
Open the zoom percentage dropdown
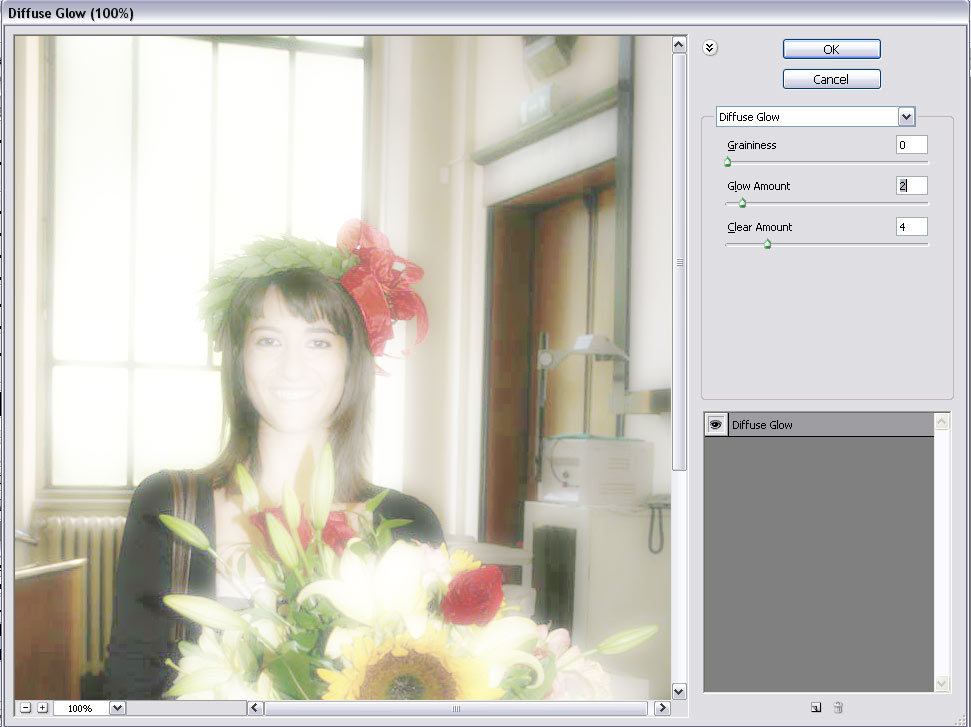click(x=117, y=708)
